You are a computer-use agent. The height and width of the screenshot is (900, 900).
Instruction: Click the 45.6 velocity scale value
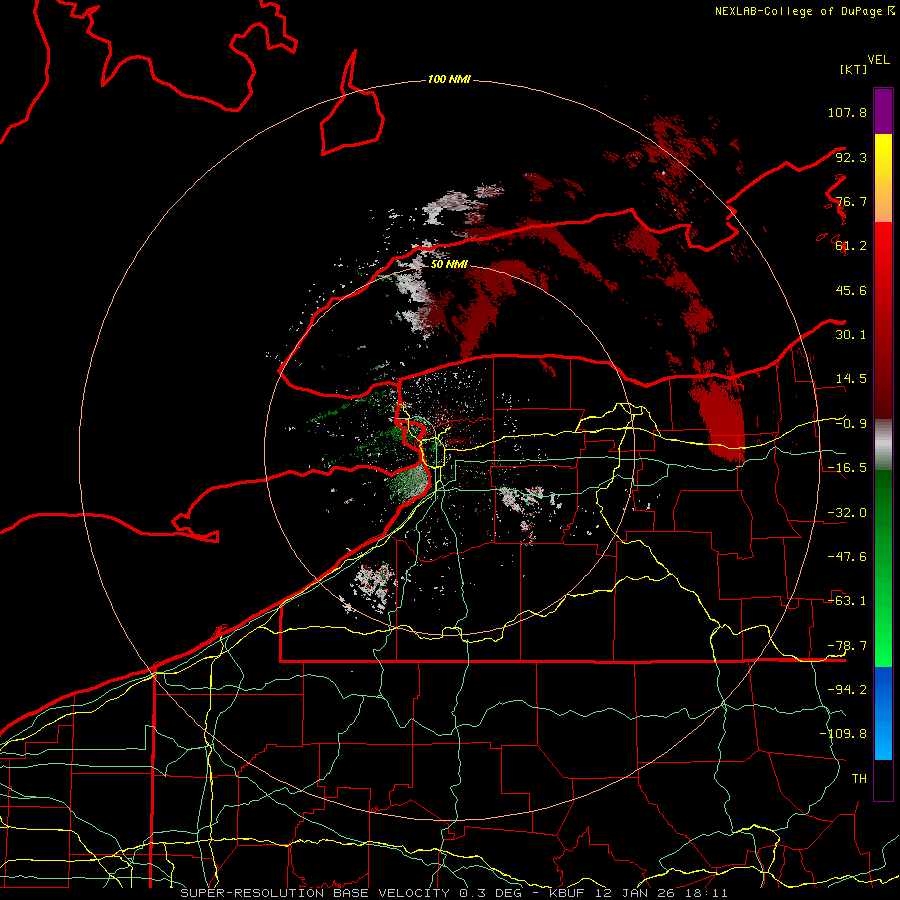point(851,290)
